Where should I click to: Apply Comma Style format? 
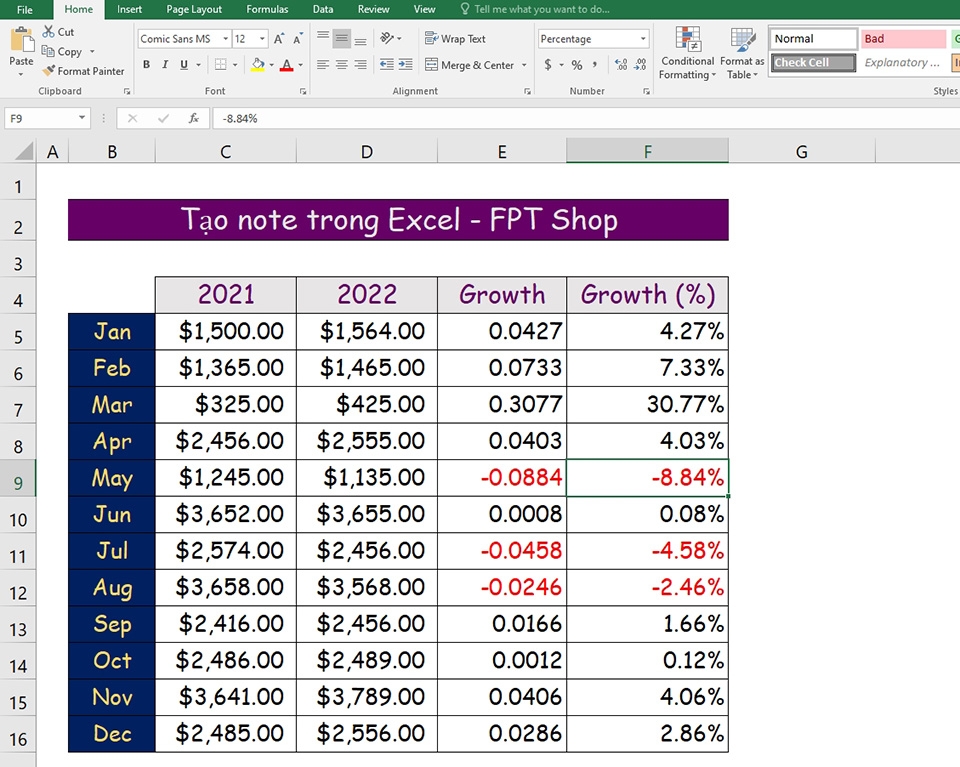click(594, 64)
